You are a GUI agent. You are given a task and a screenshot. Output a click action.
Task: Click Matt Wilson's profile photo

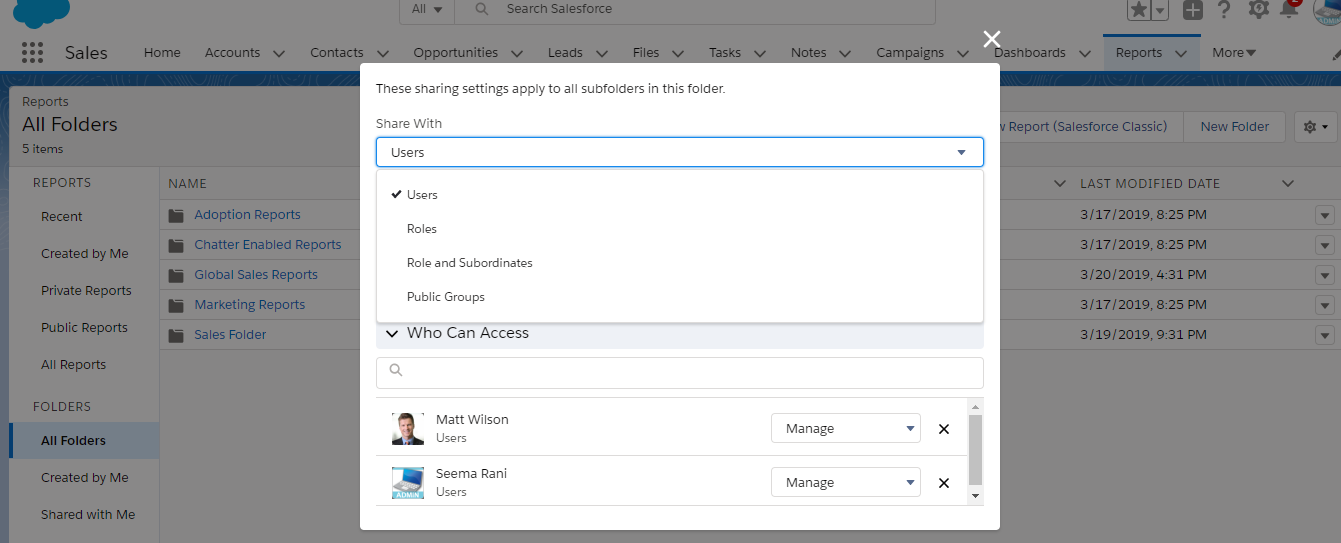click(408, 429)
